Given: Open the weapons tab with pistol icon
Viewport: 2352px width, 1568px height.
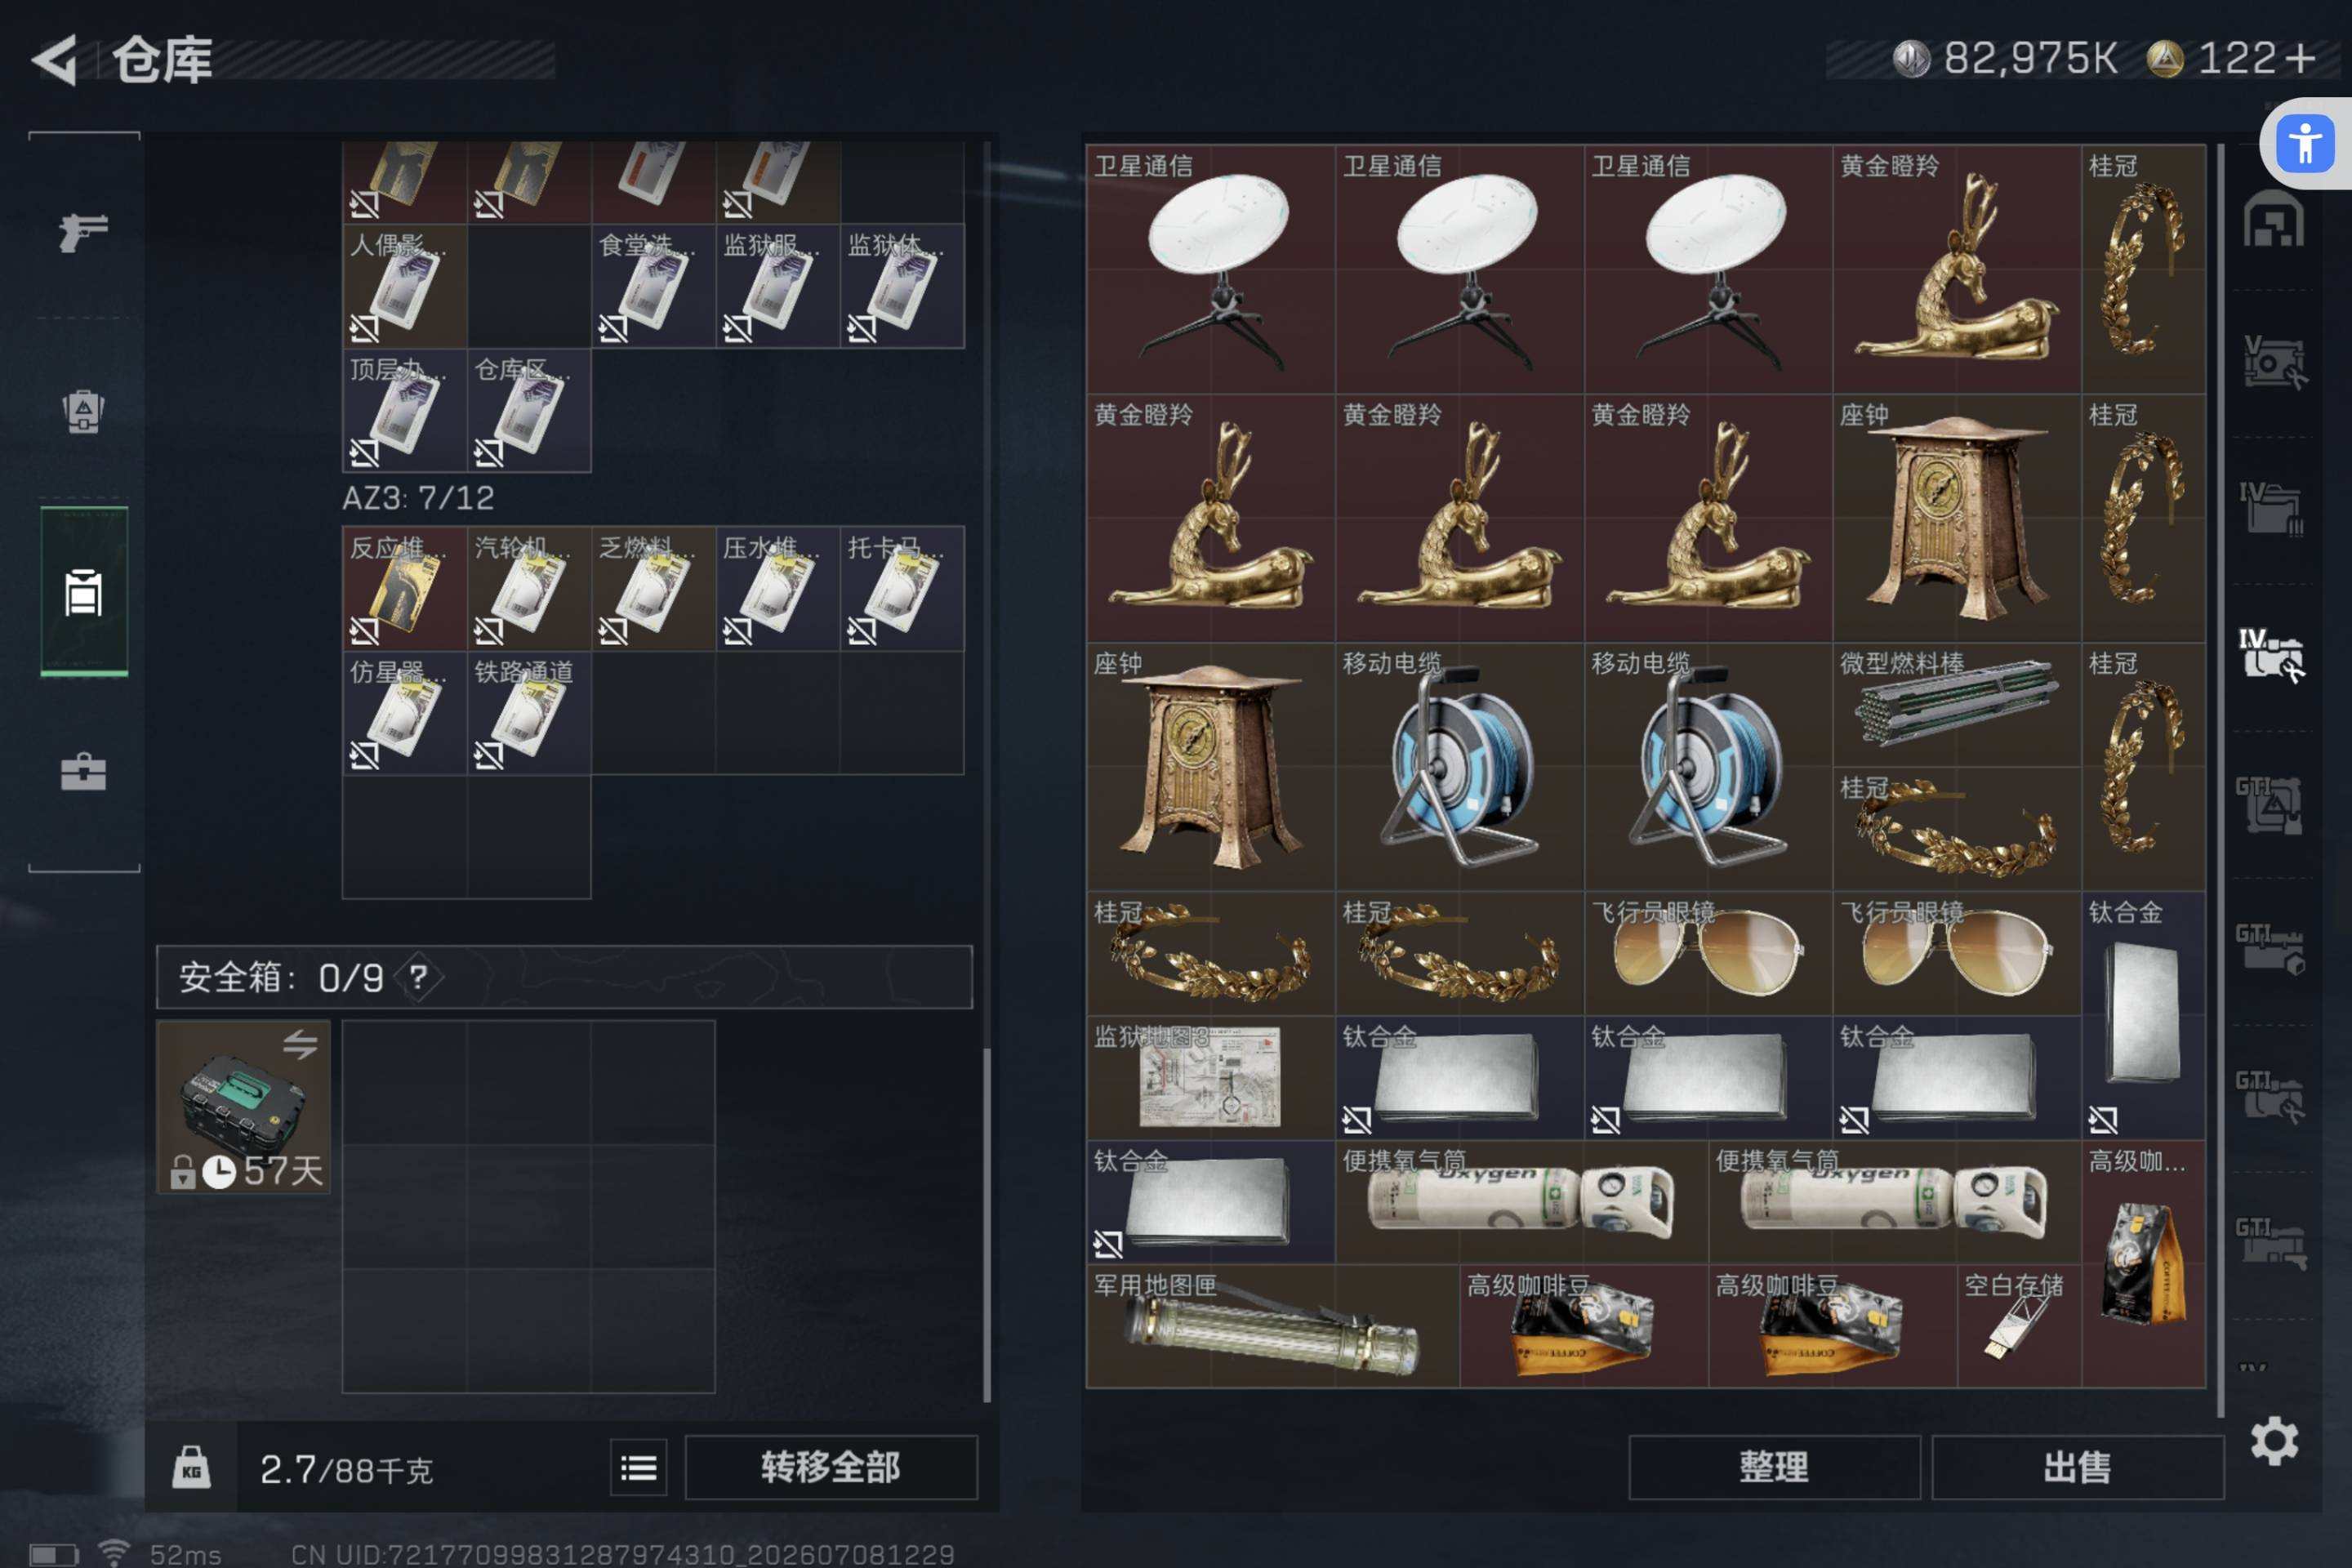Looking at the screenshot, I should point(83,233).
